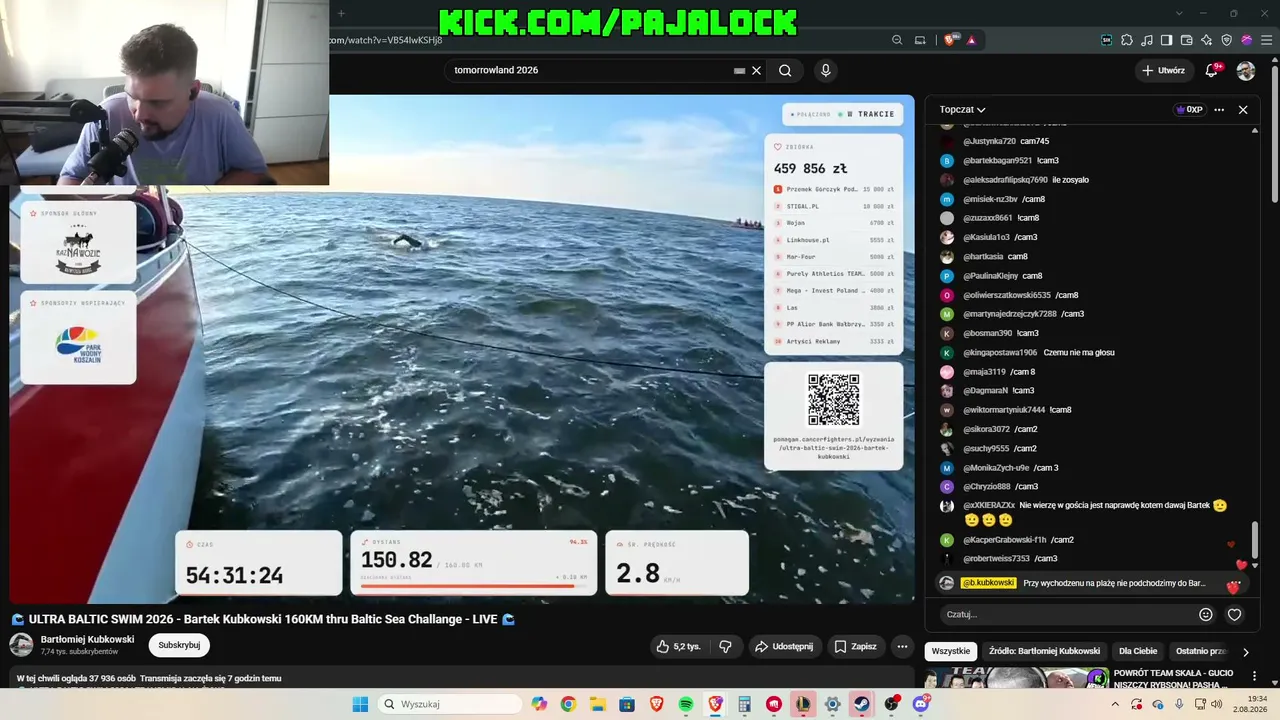Image resolution: width=1280 pixels, height=720 pixels.
Task: Open the browser hamburger main menu
Action: click(1267, 40)
